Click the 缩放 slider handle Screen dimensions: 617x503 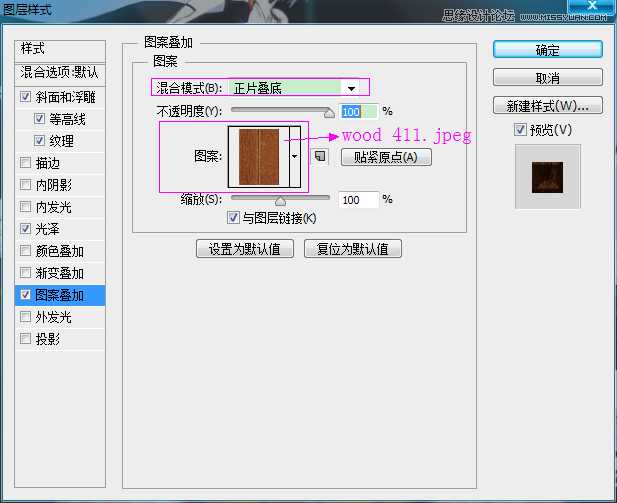pos(280,201)
